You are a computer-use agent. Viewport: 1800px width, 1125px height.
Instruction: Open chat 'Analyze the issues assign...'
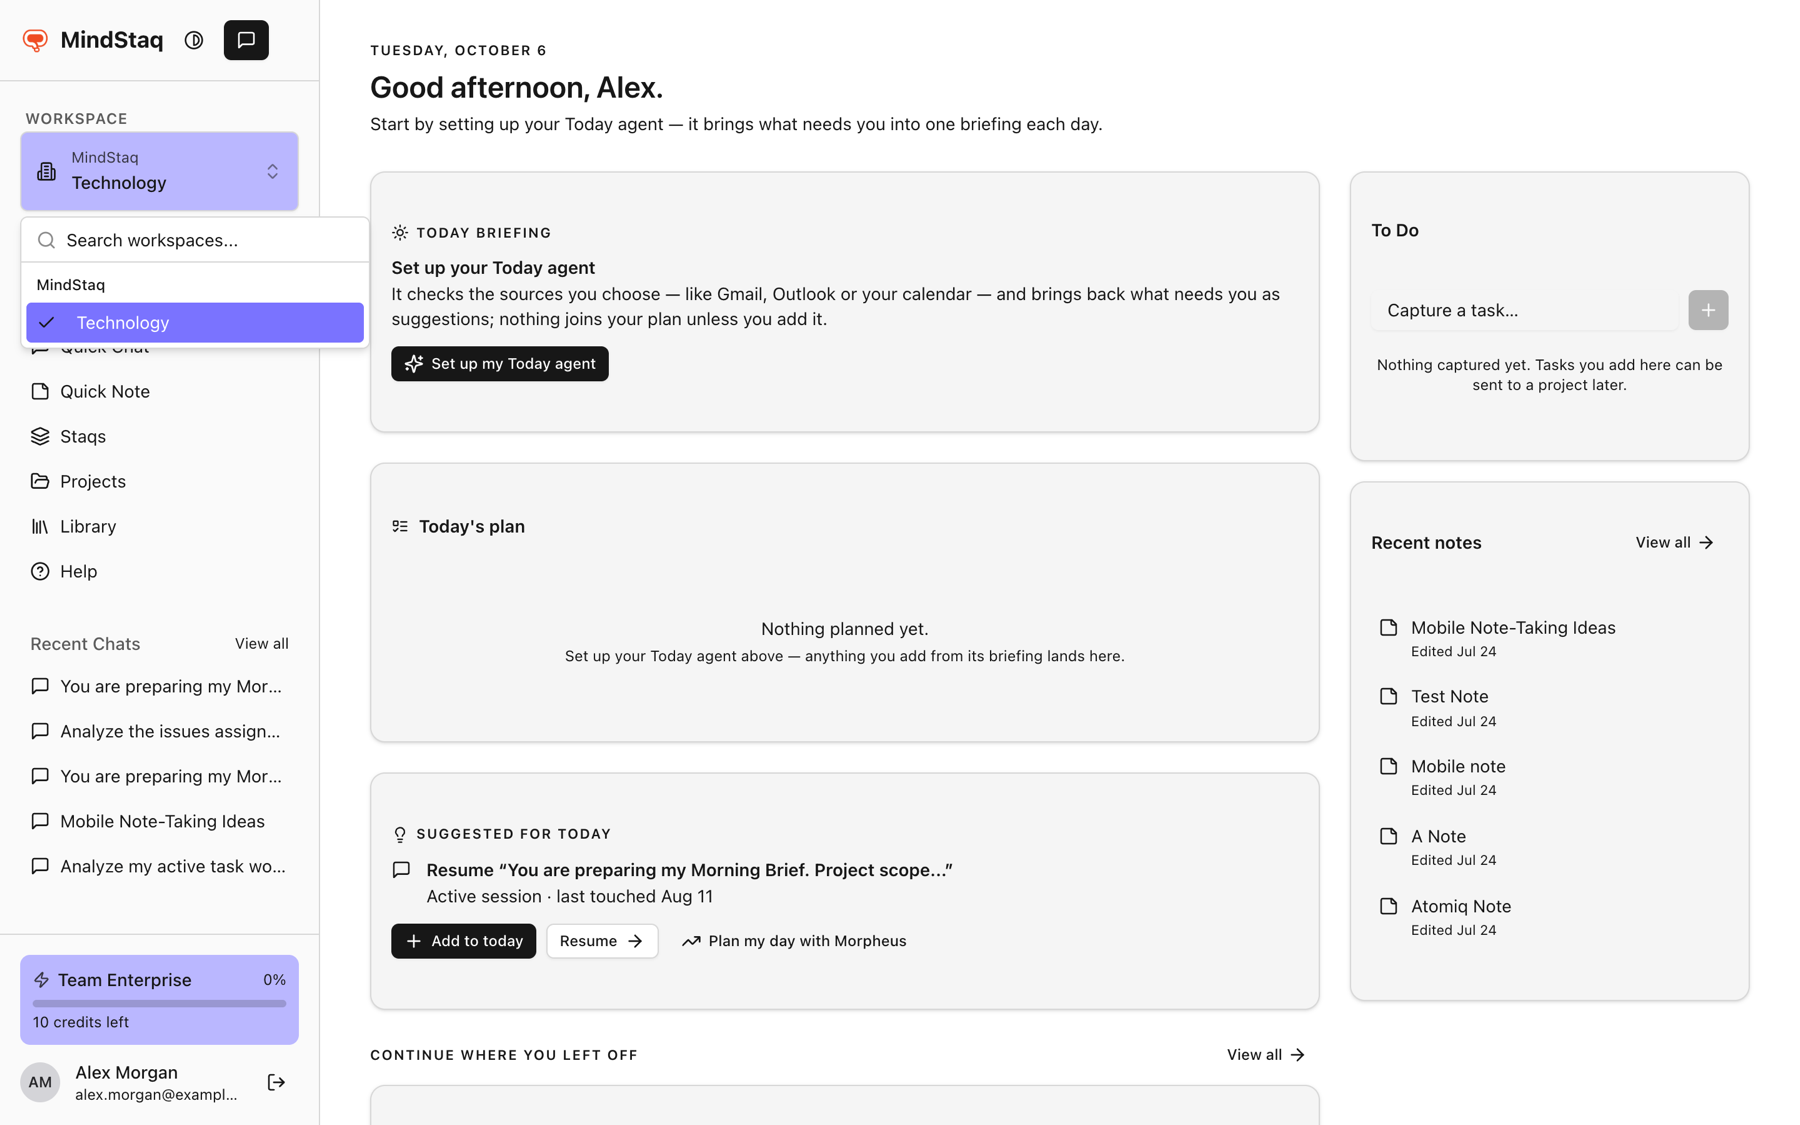160,731
